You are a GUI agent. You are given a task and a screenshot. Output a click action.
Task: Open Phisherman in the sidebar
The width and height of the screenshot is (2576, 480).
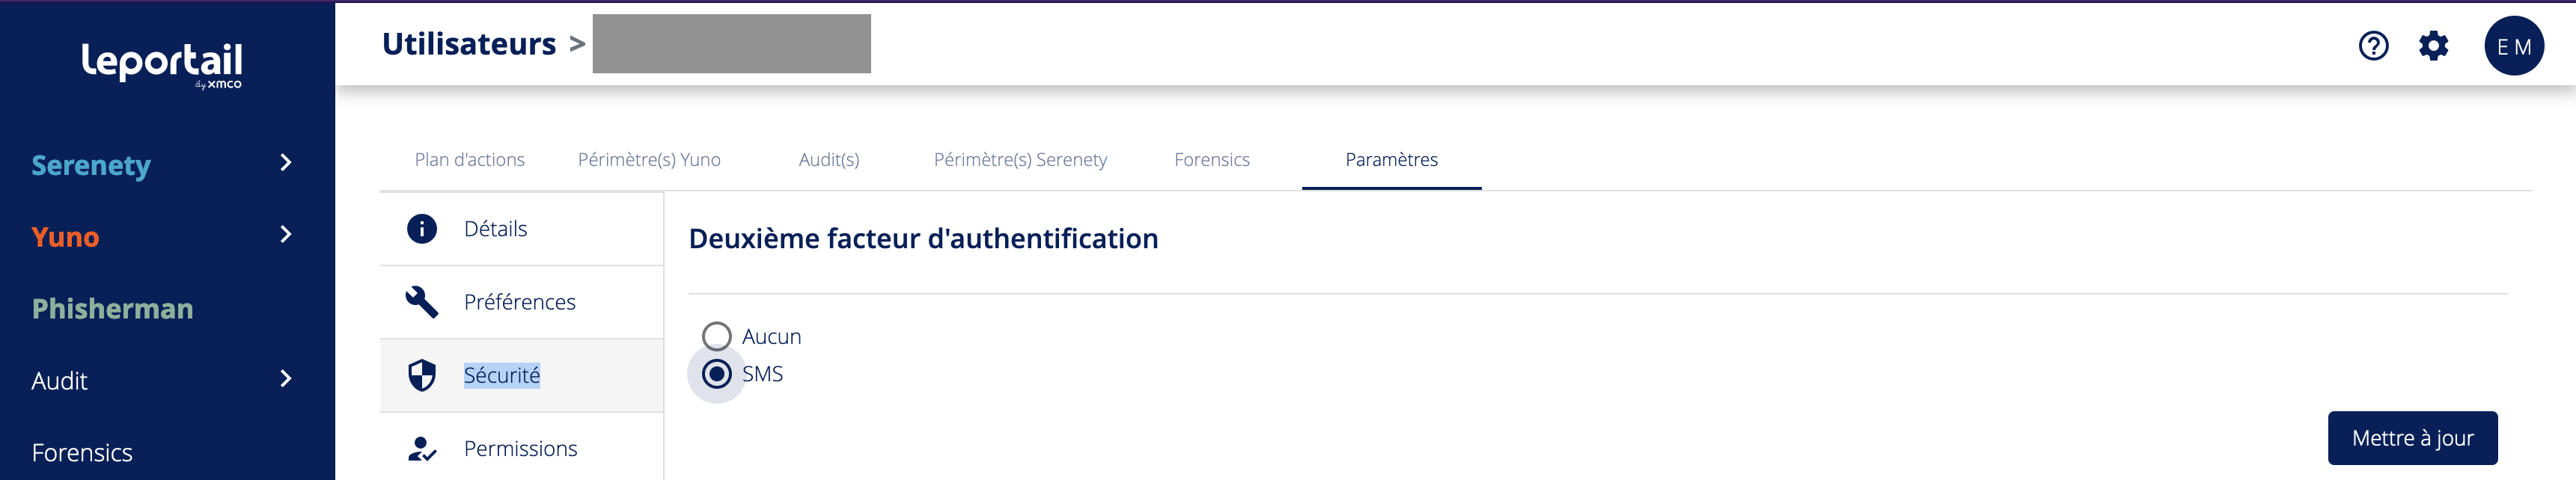(x=112, y=309)
